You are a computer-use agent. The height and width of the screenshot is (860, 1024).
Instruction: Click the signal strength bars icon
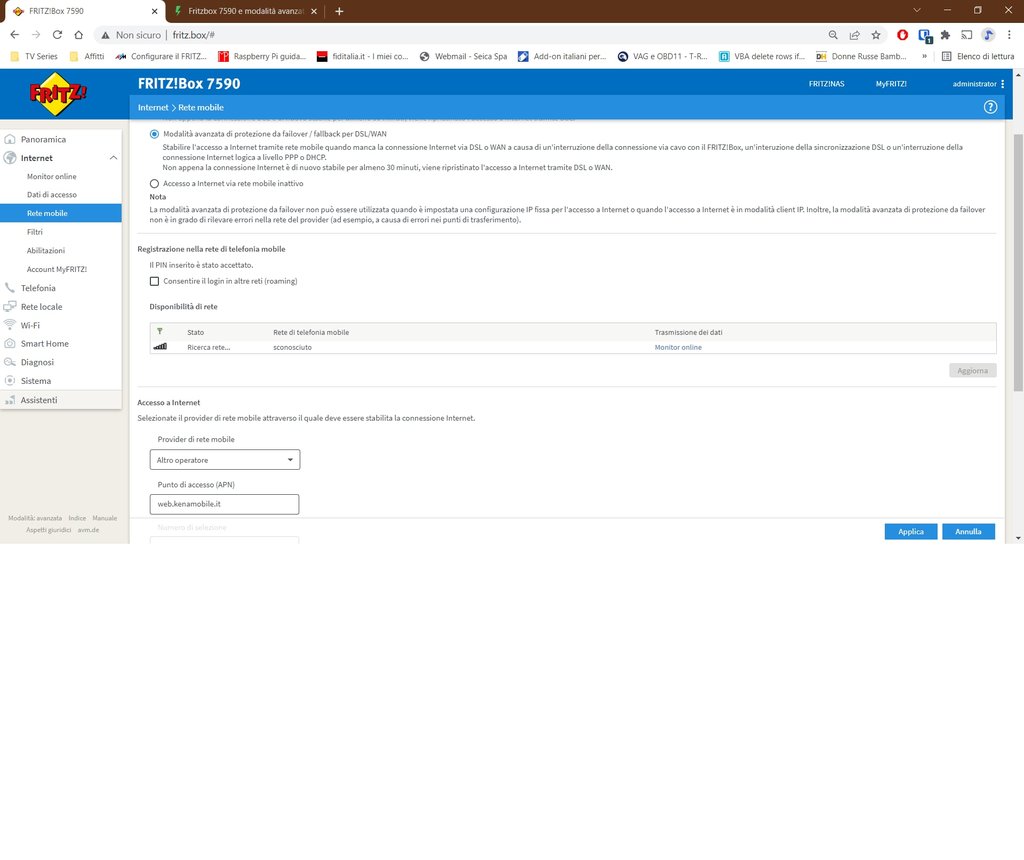pyautogui.click(x=160, y=347)
